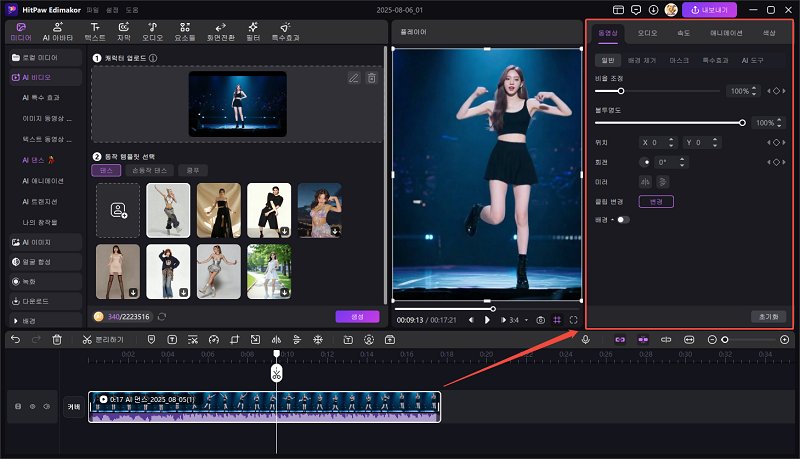Click the 초기화 reset button
Viewport: 800px width, 459px height.
(769, 317)
